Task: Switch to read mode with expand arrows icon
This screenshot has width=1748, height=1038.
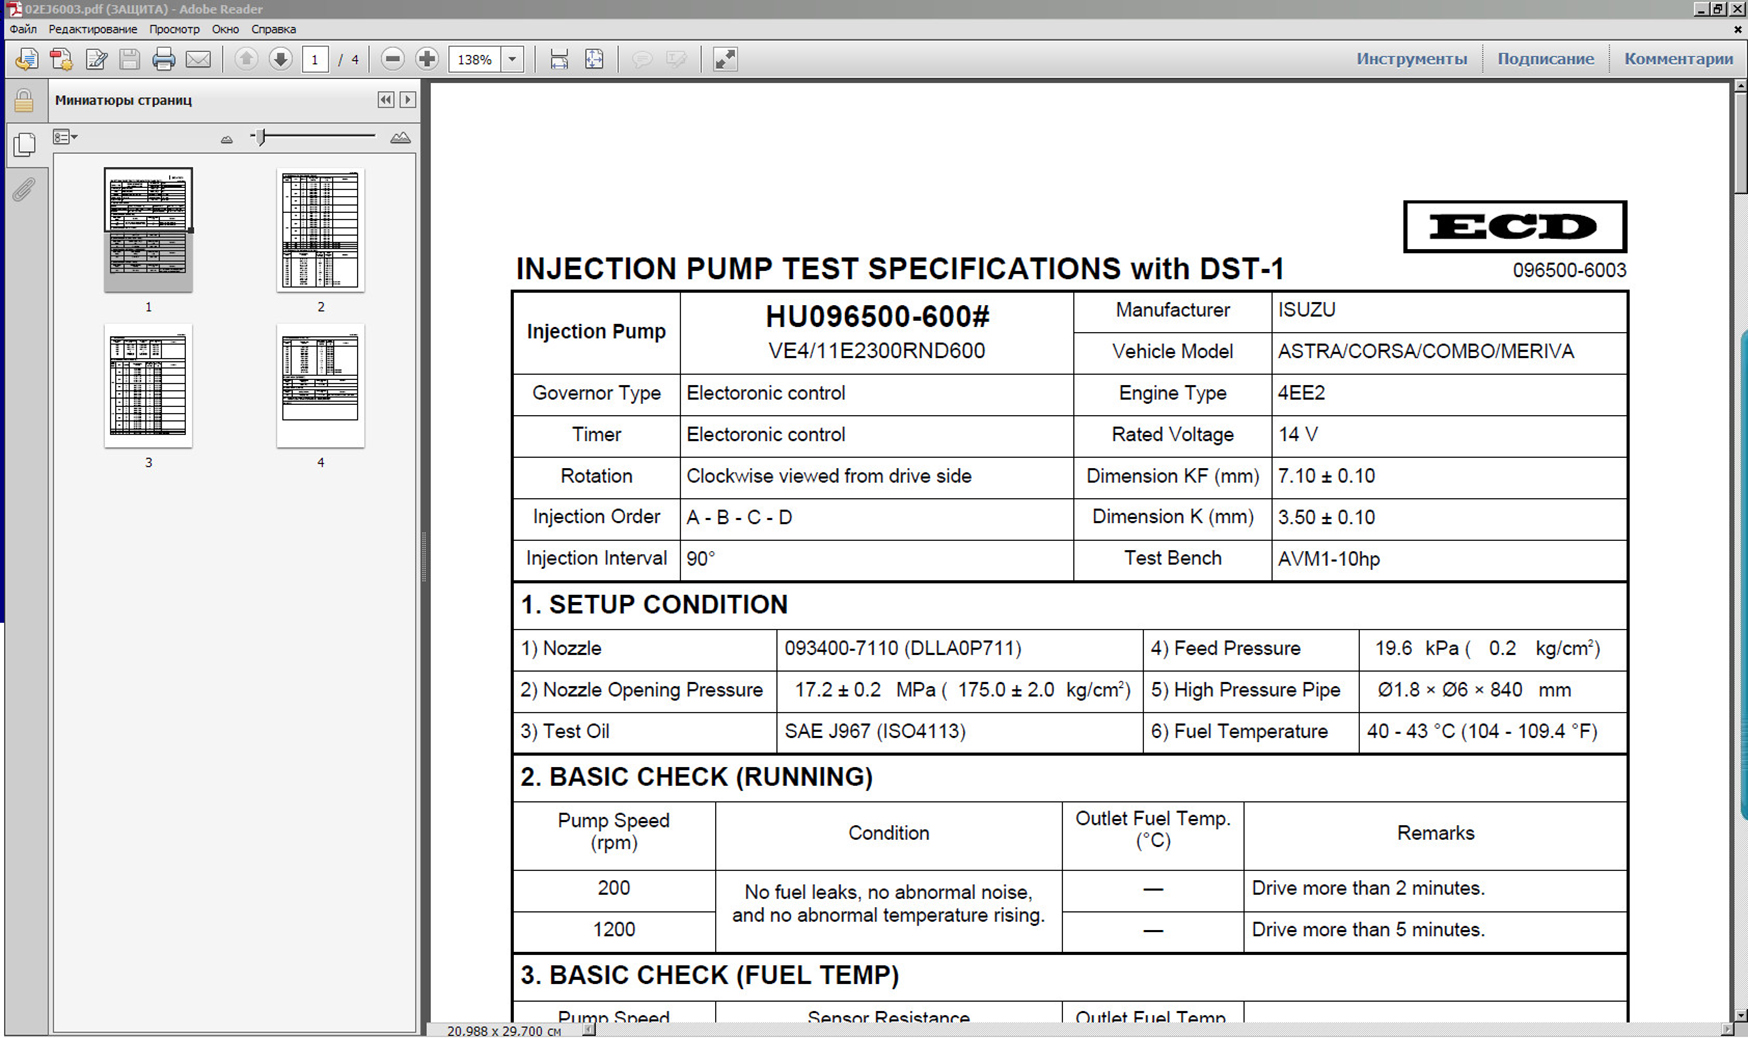Action: click(x=725, y=60)
